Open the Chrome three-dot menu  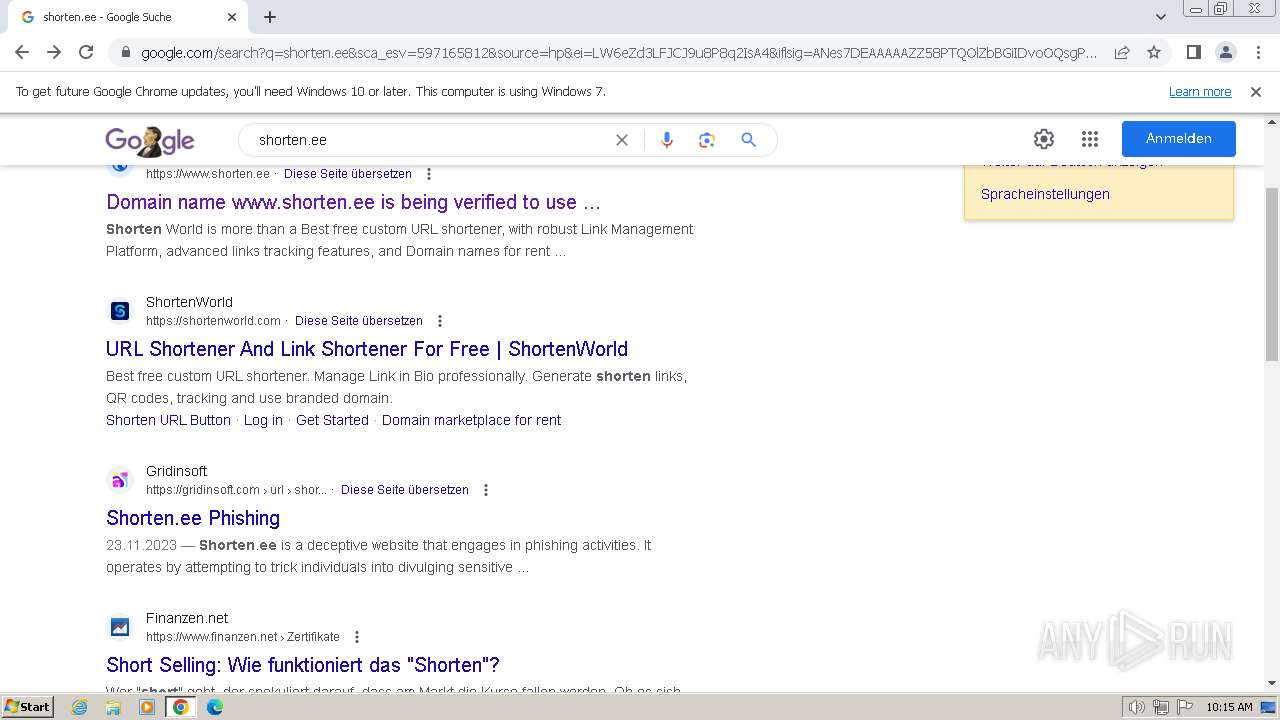coord(1258,52)
